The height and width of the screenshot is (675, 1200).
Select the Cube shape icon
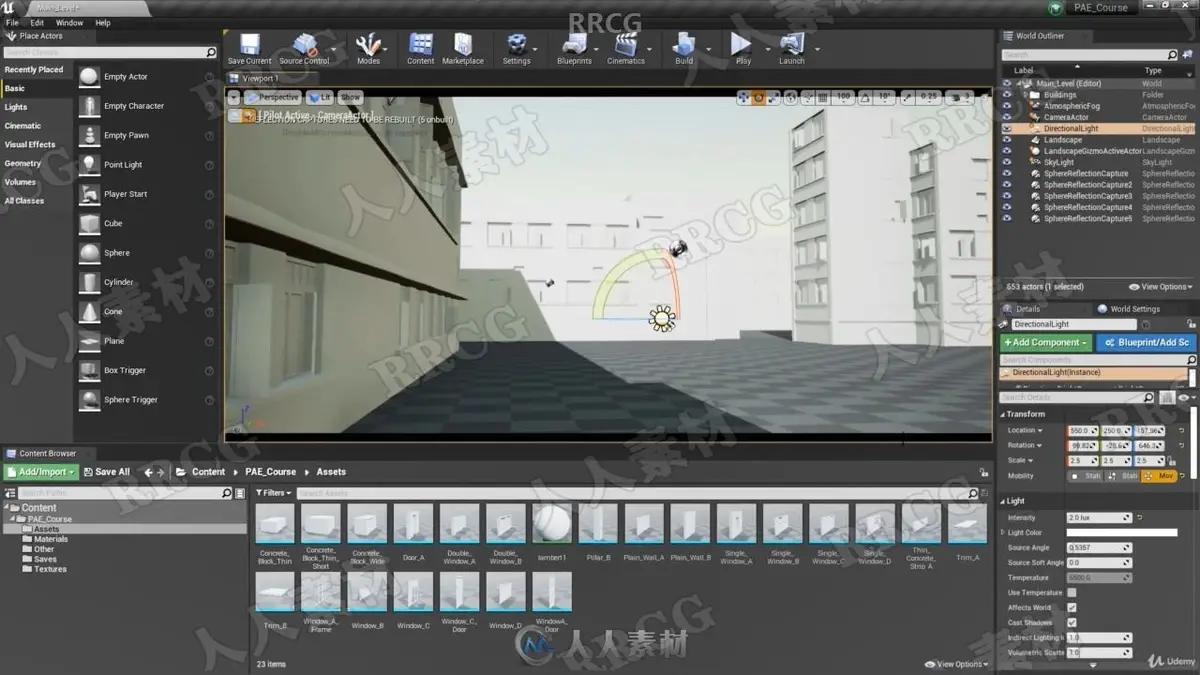[89, 223]
